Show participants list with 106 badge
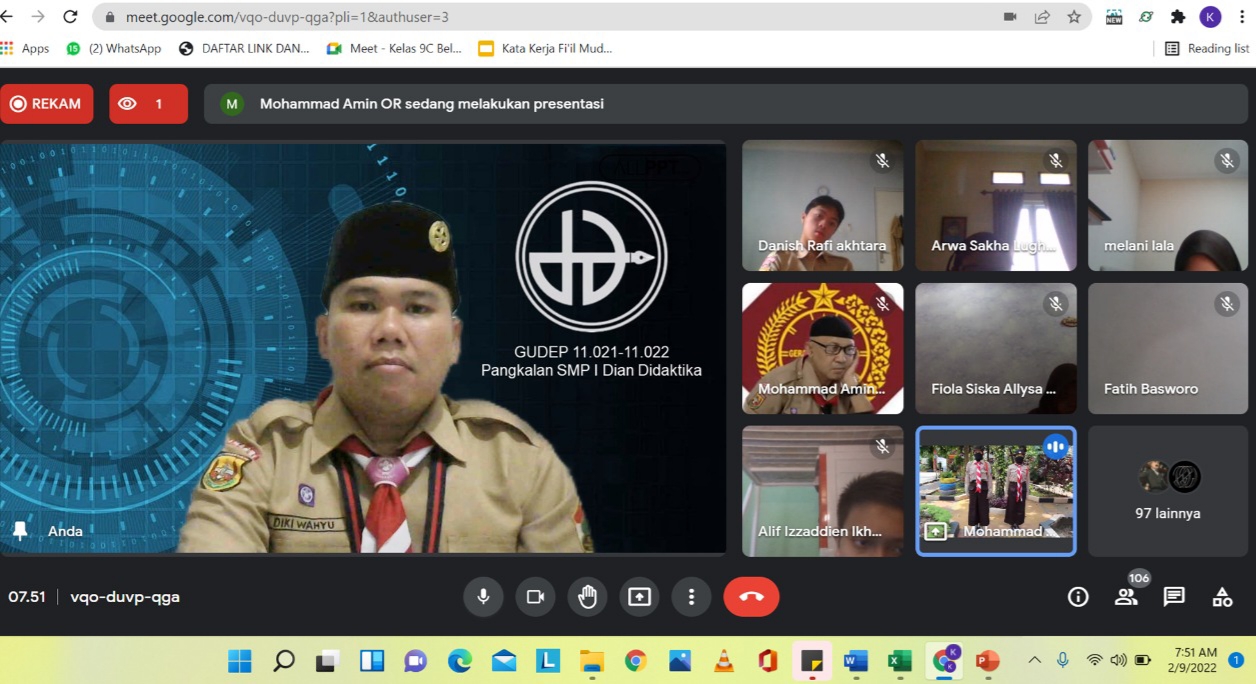This screenshot has height=684, width=1256. (1126, 597)
